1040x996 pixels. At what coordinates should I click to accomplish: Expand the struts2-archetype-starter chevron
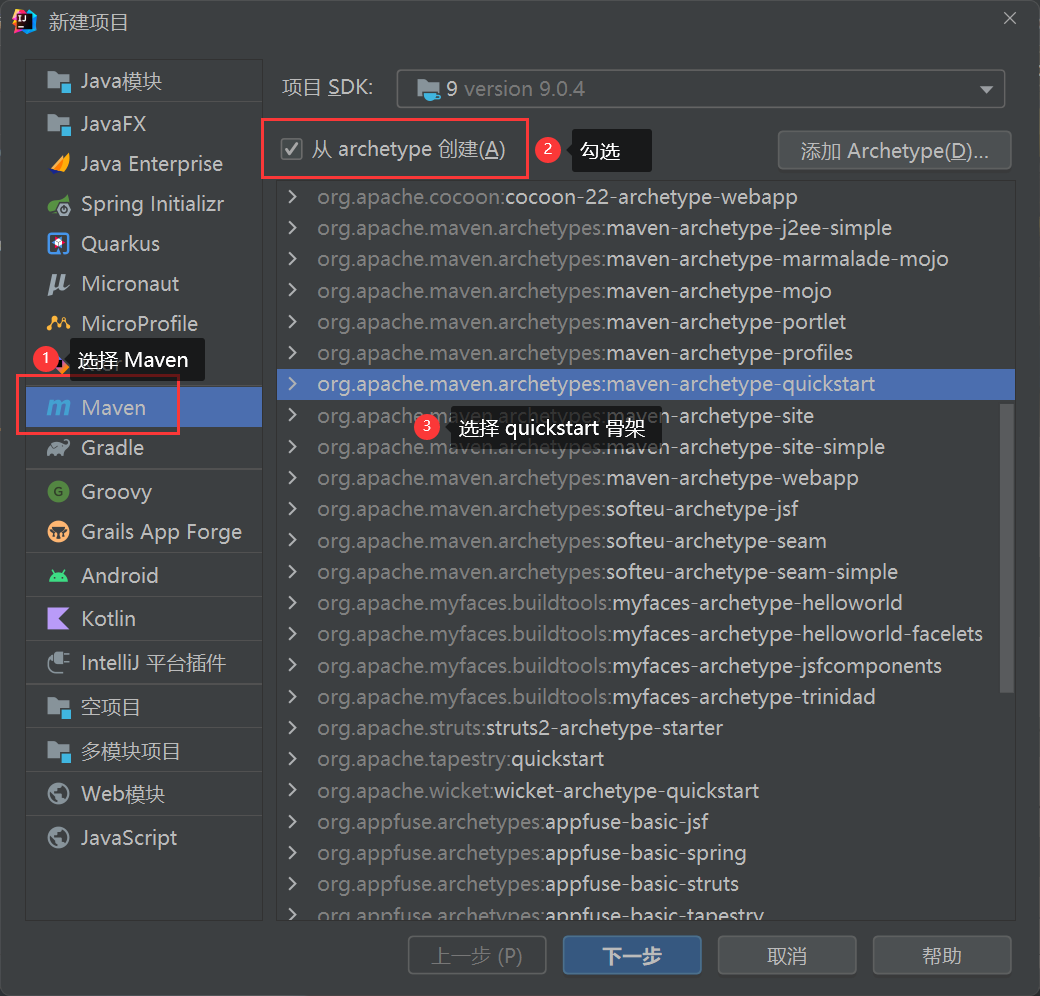292,728
